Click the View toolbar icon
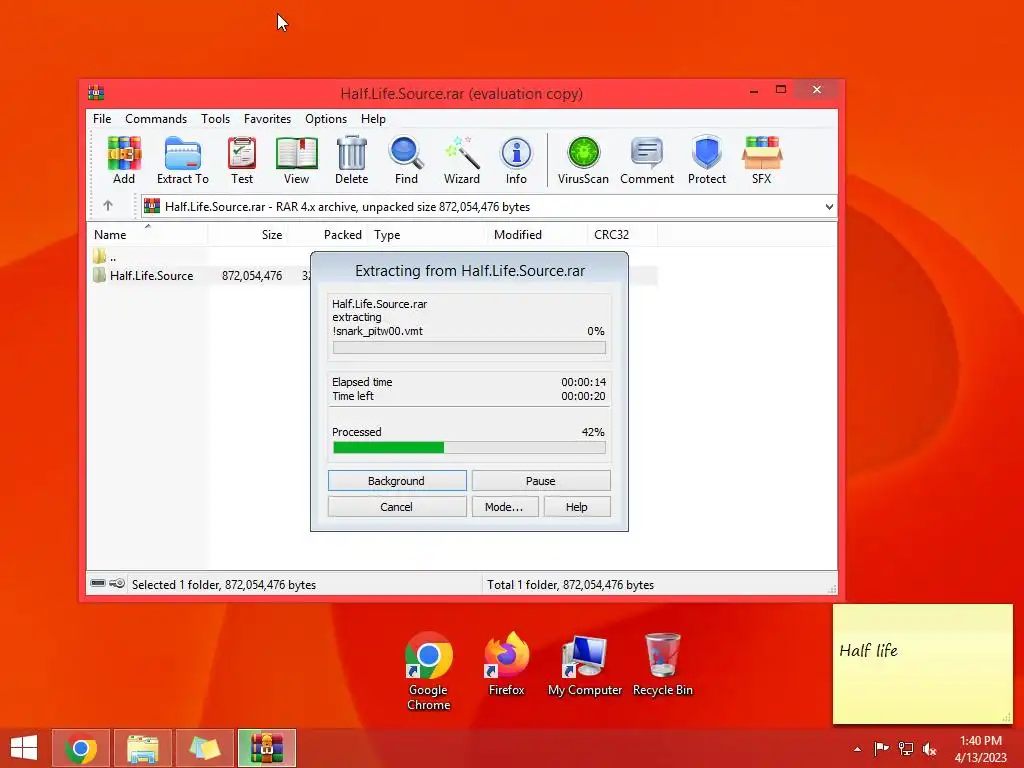Screen dimensions: 1024x768 (x=296, y=160)
